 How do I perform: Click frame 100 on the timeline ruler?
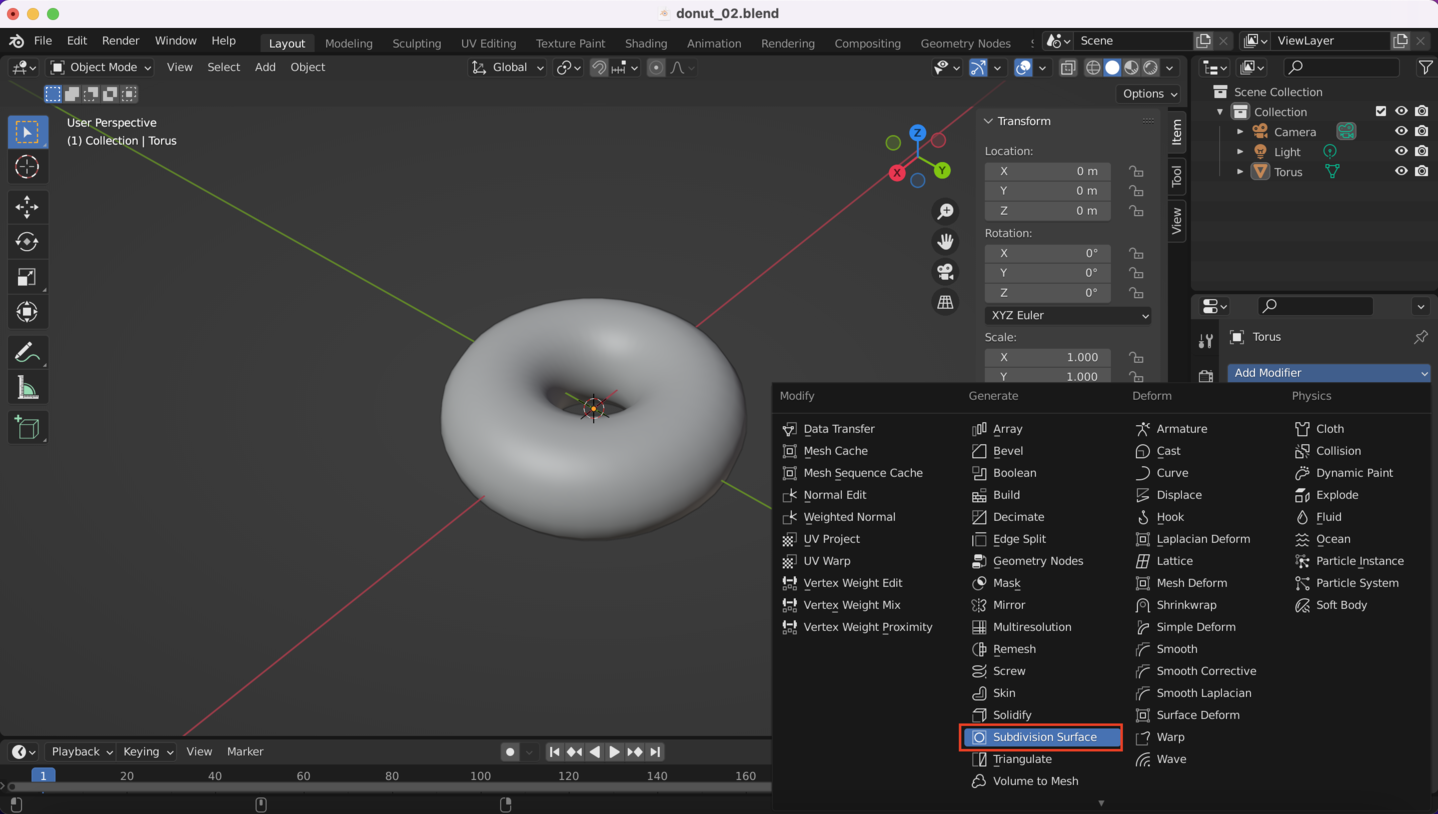[480, 775]
